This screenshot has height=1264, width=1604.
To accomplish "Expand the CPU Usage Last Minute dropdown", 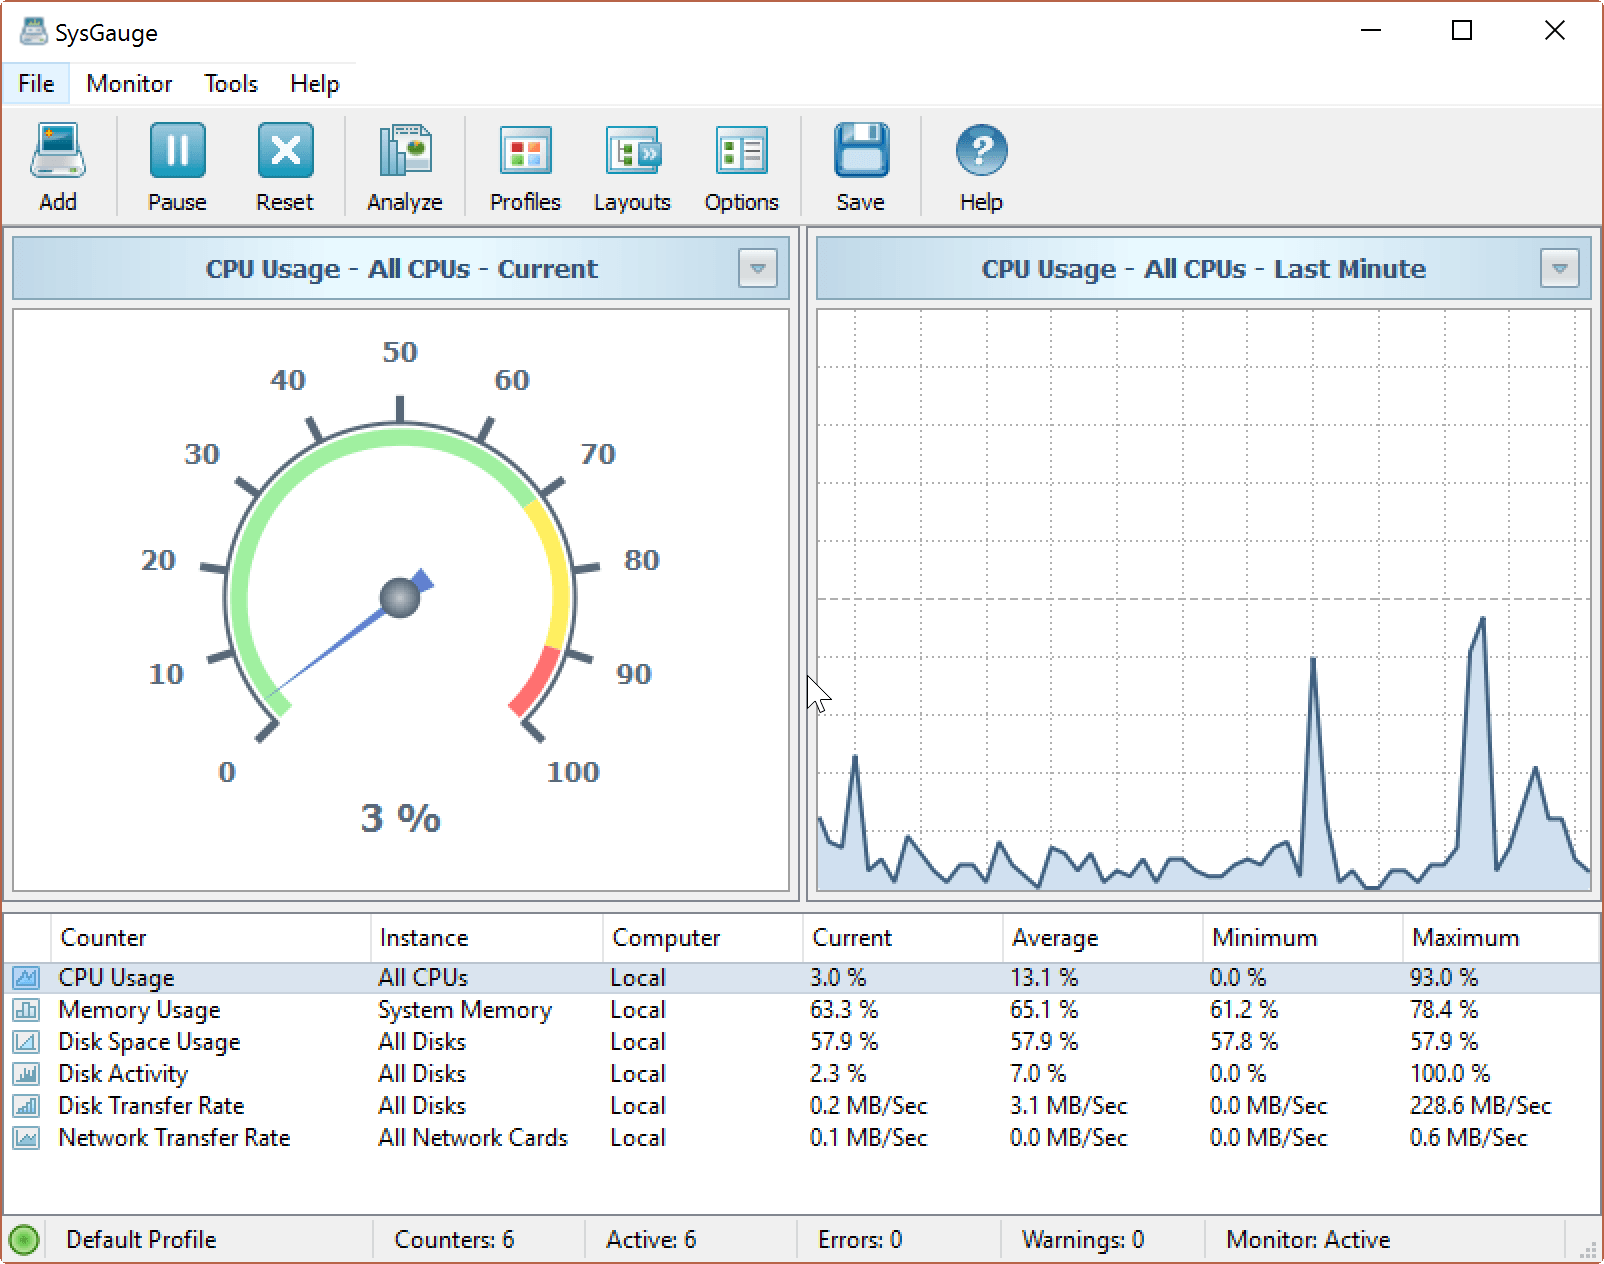I will coord(1559,269).
